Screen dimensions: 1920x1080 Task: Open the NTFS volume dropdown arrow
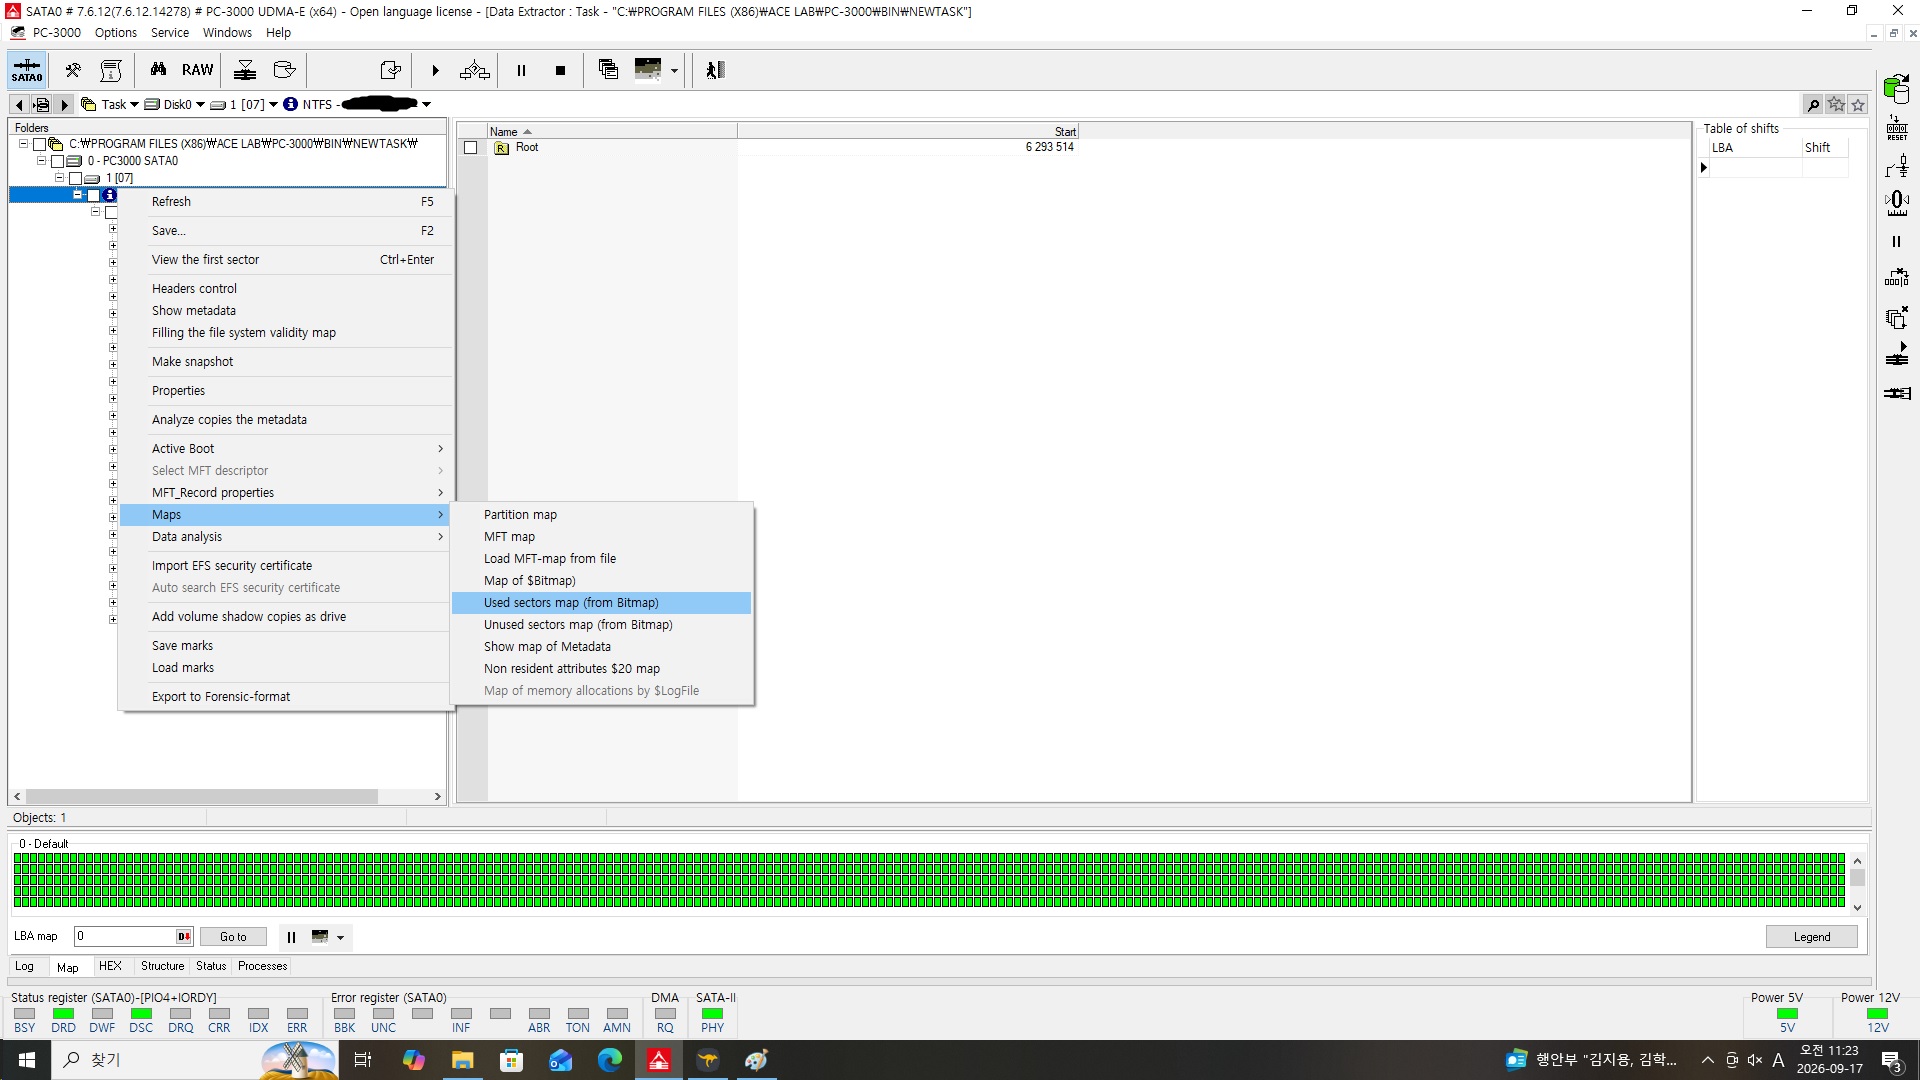coord(426,104)
